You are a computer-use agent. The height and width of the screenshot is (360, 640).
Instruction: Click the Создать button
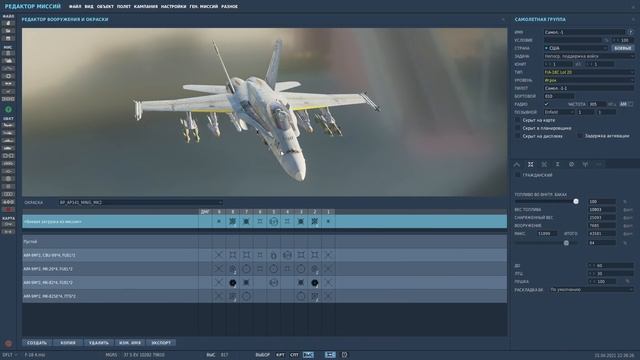pyautogui.click(x=37, y=343)
